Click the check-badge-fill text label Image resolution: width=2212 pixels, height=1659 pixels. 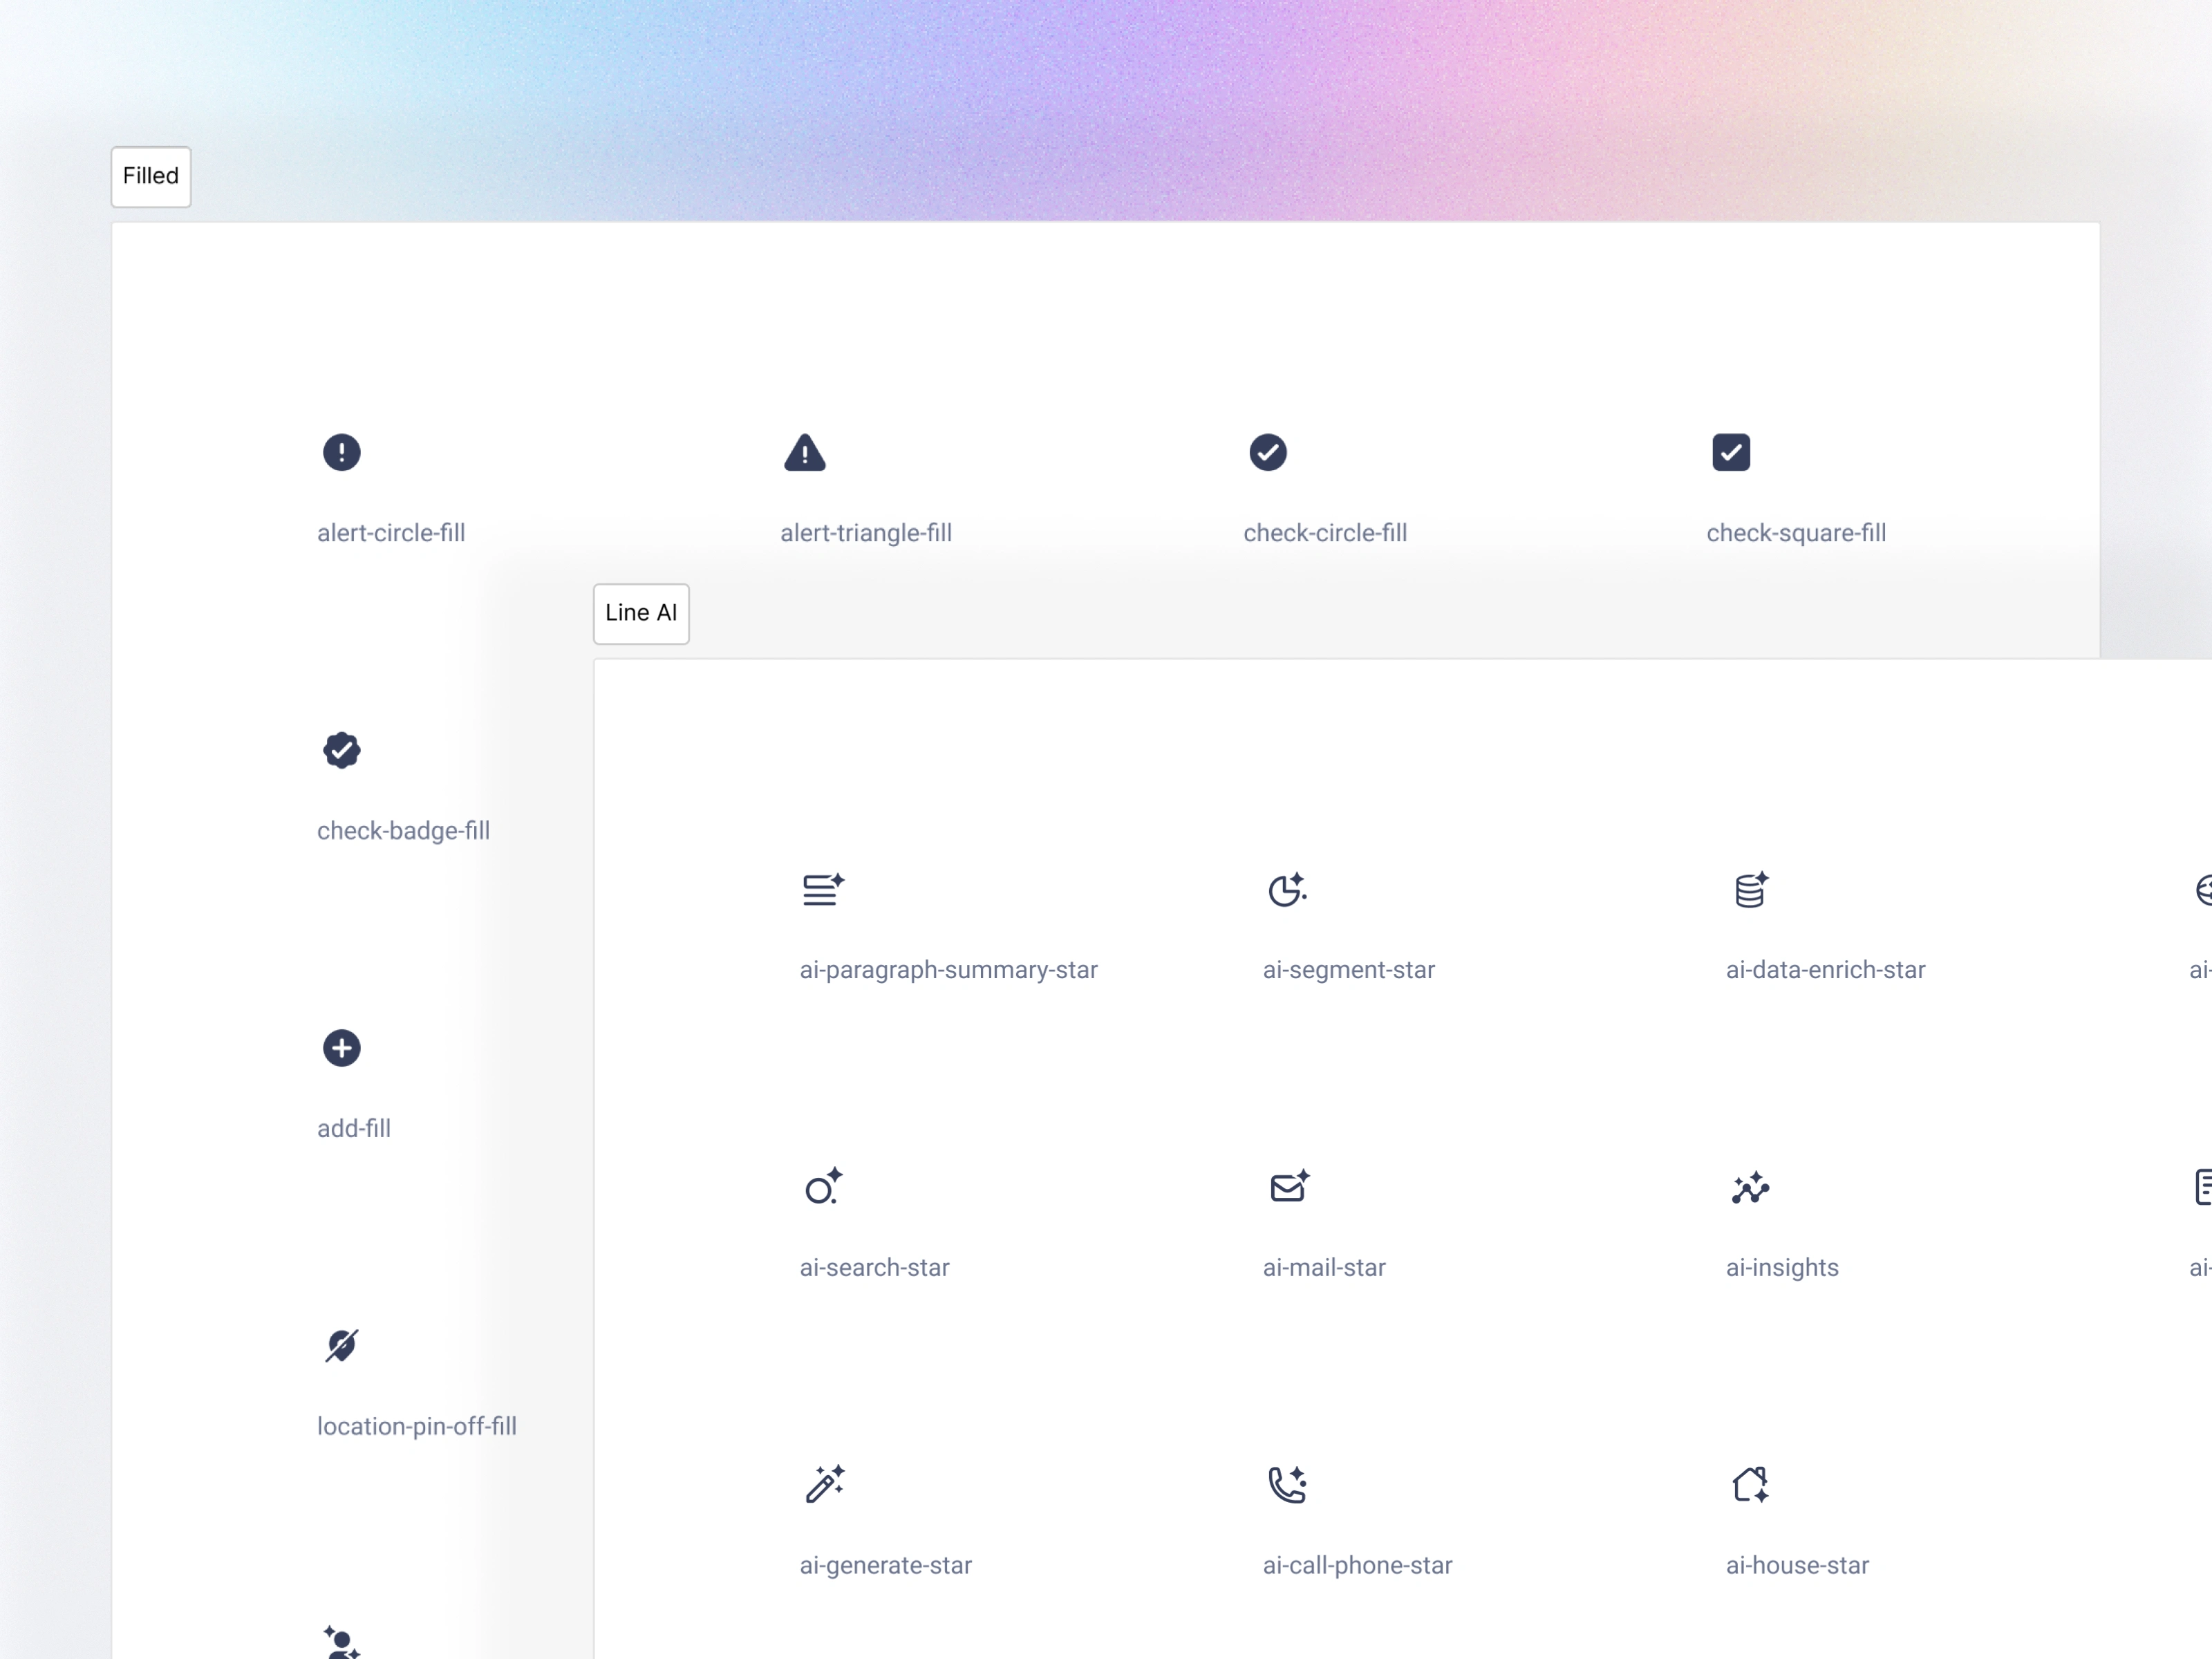403,830
